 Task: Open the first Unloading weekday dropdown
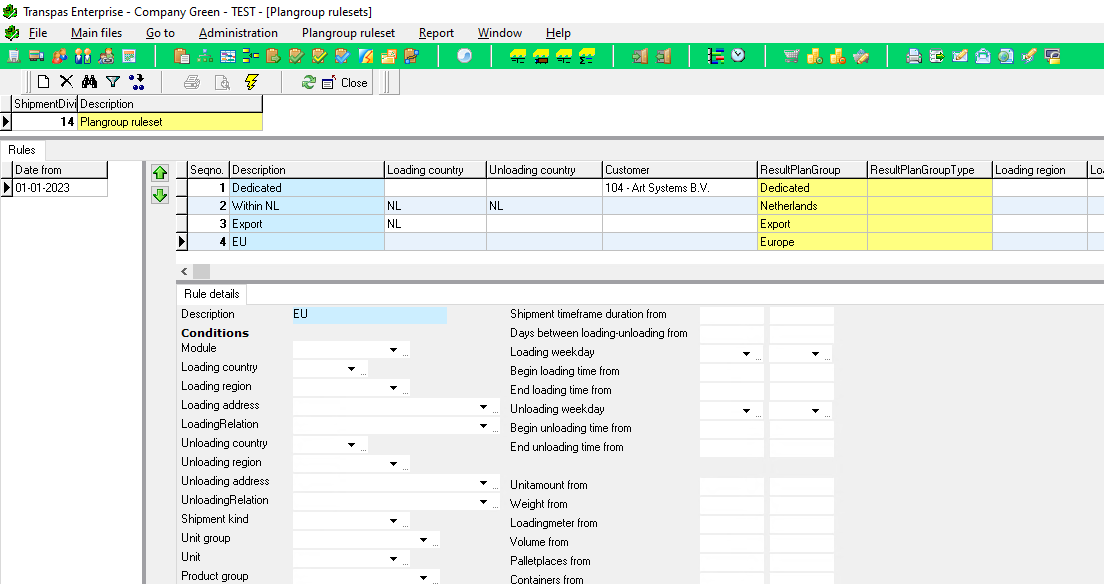(746, 411)
